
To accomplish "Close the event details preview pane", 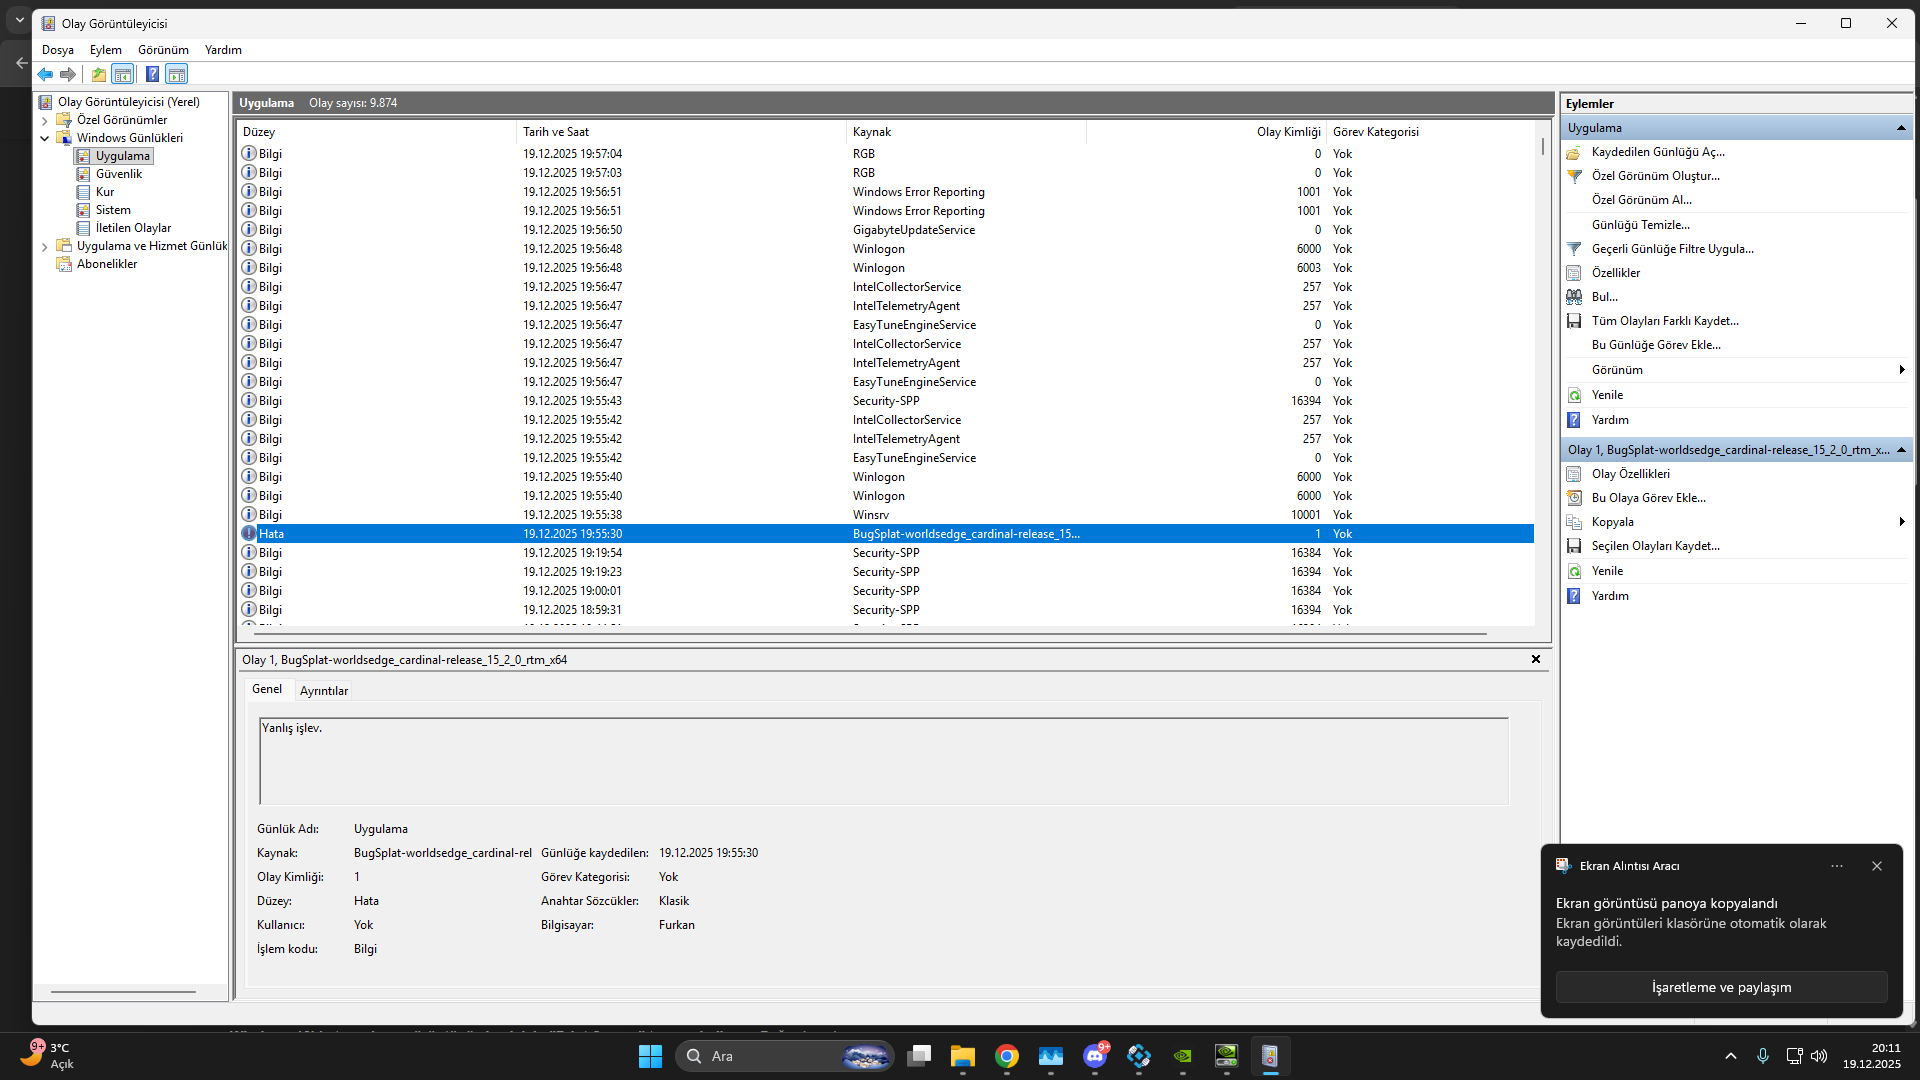I will pos(1535,659).
